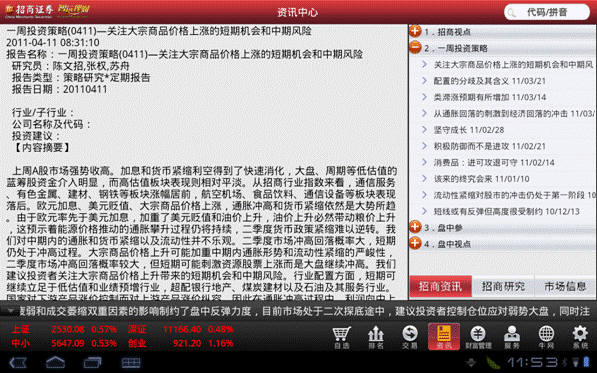Open the 自选 shopping cart icon
Image resolution: width=597 pixels, height=373 pixels.
point(342,336)
